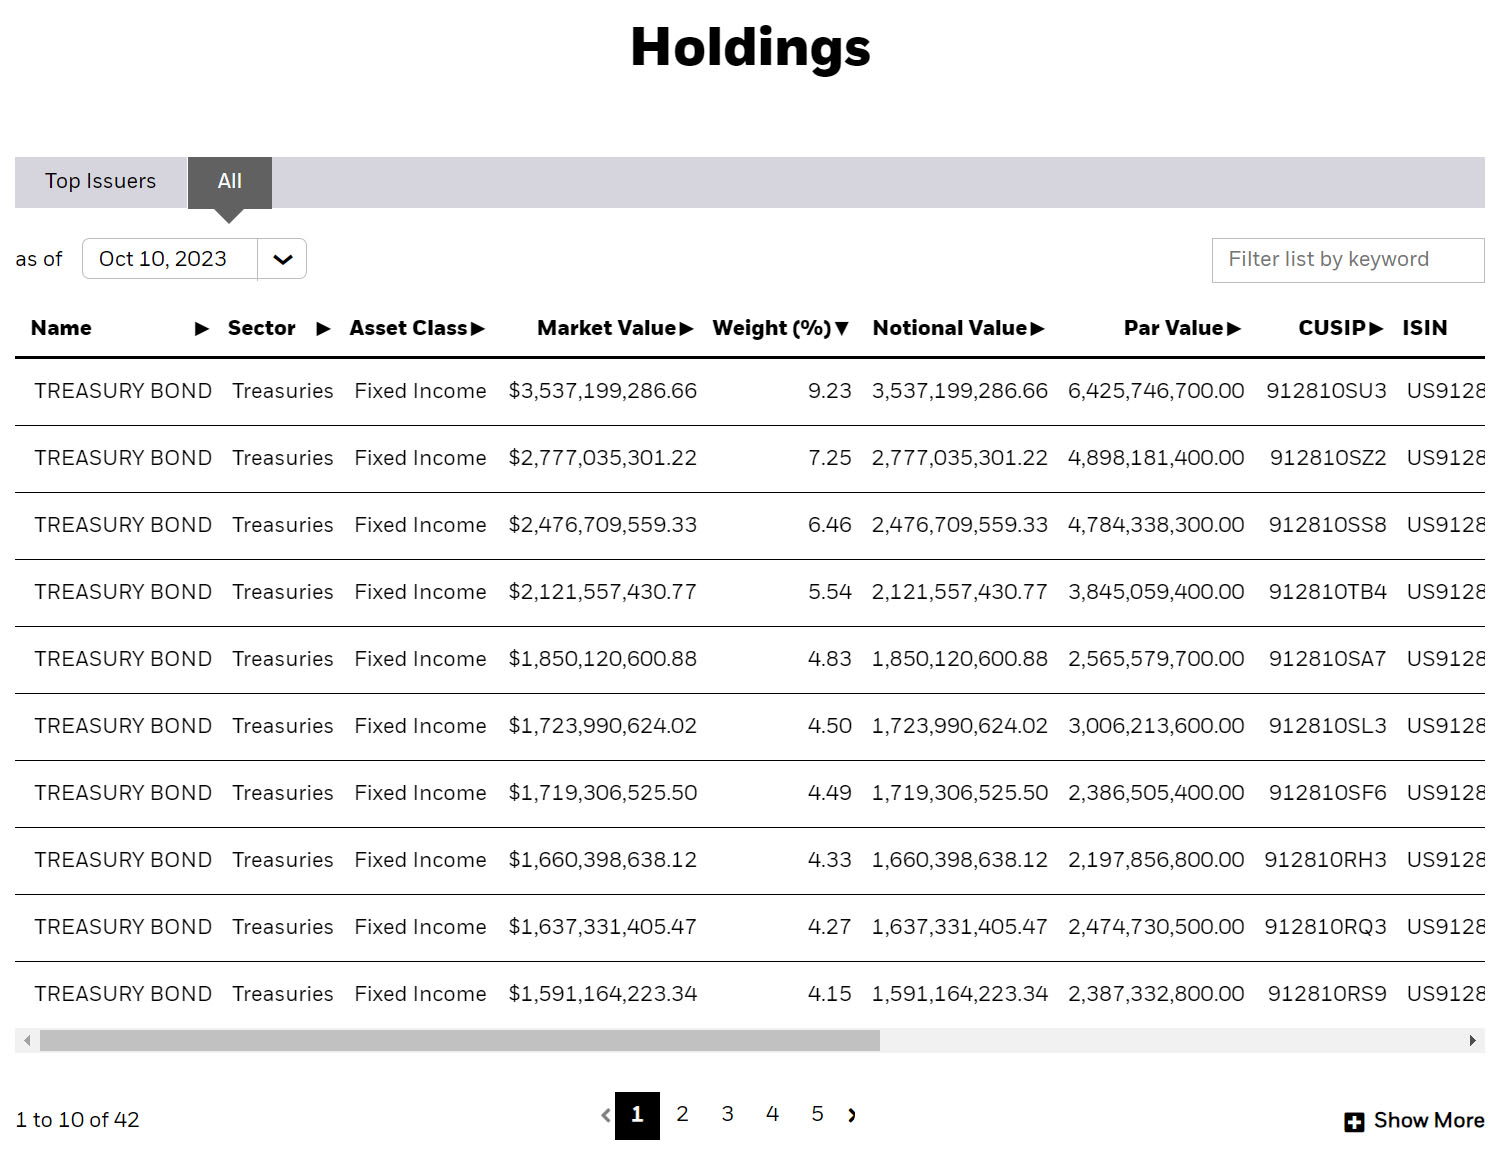
Task: Click the 'Filter list by keyword' field
Action: coord(1347,259)
